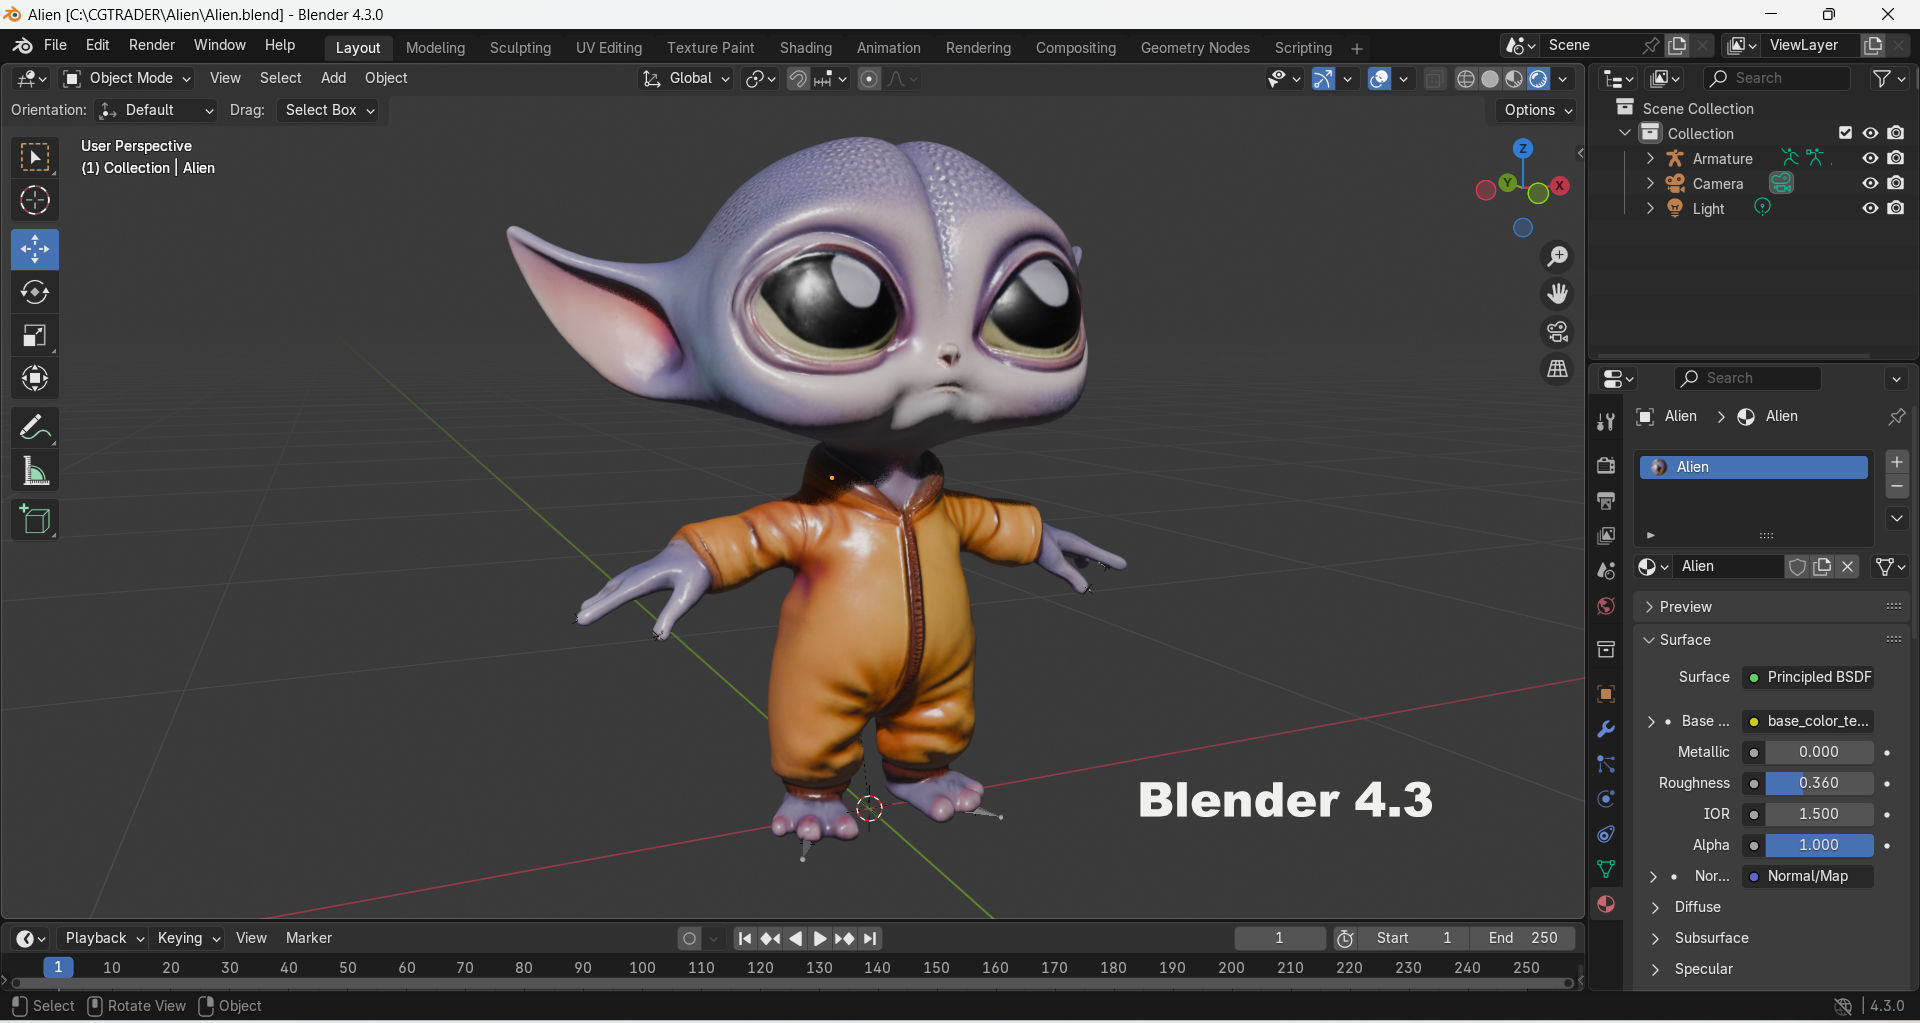Image resolution: width=1920 pixels, height=1023 pixels.
Task: Hide the Light in viewport
Action: [1870, 208]
